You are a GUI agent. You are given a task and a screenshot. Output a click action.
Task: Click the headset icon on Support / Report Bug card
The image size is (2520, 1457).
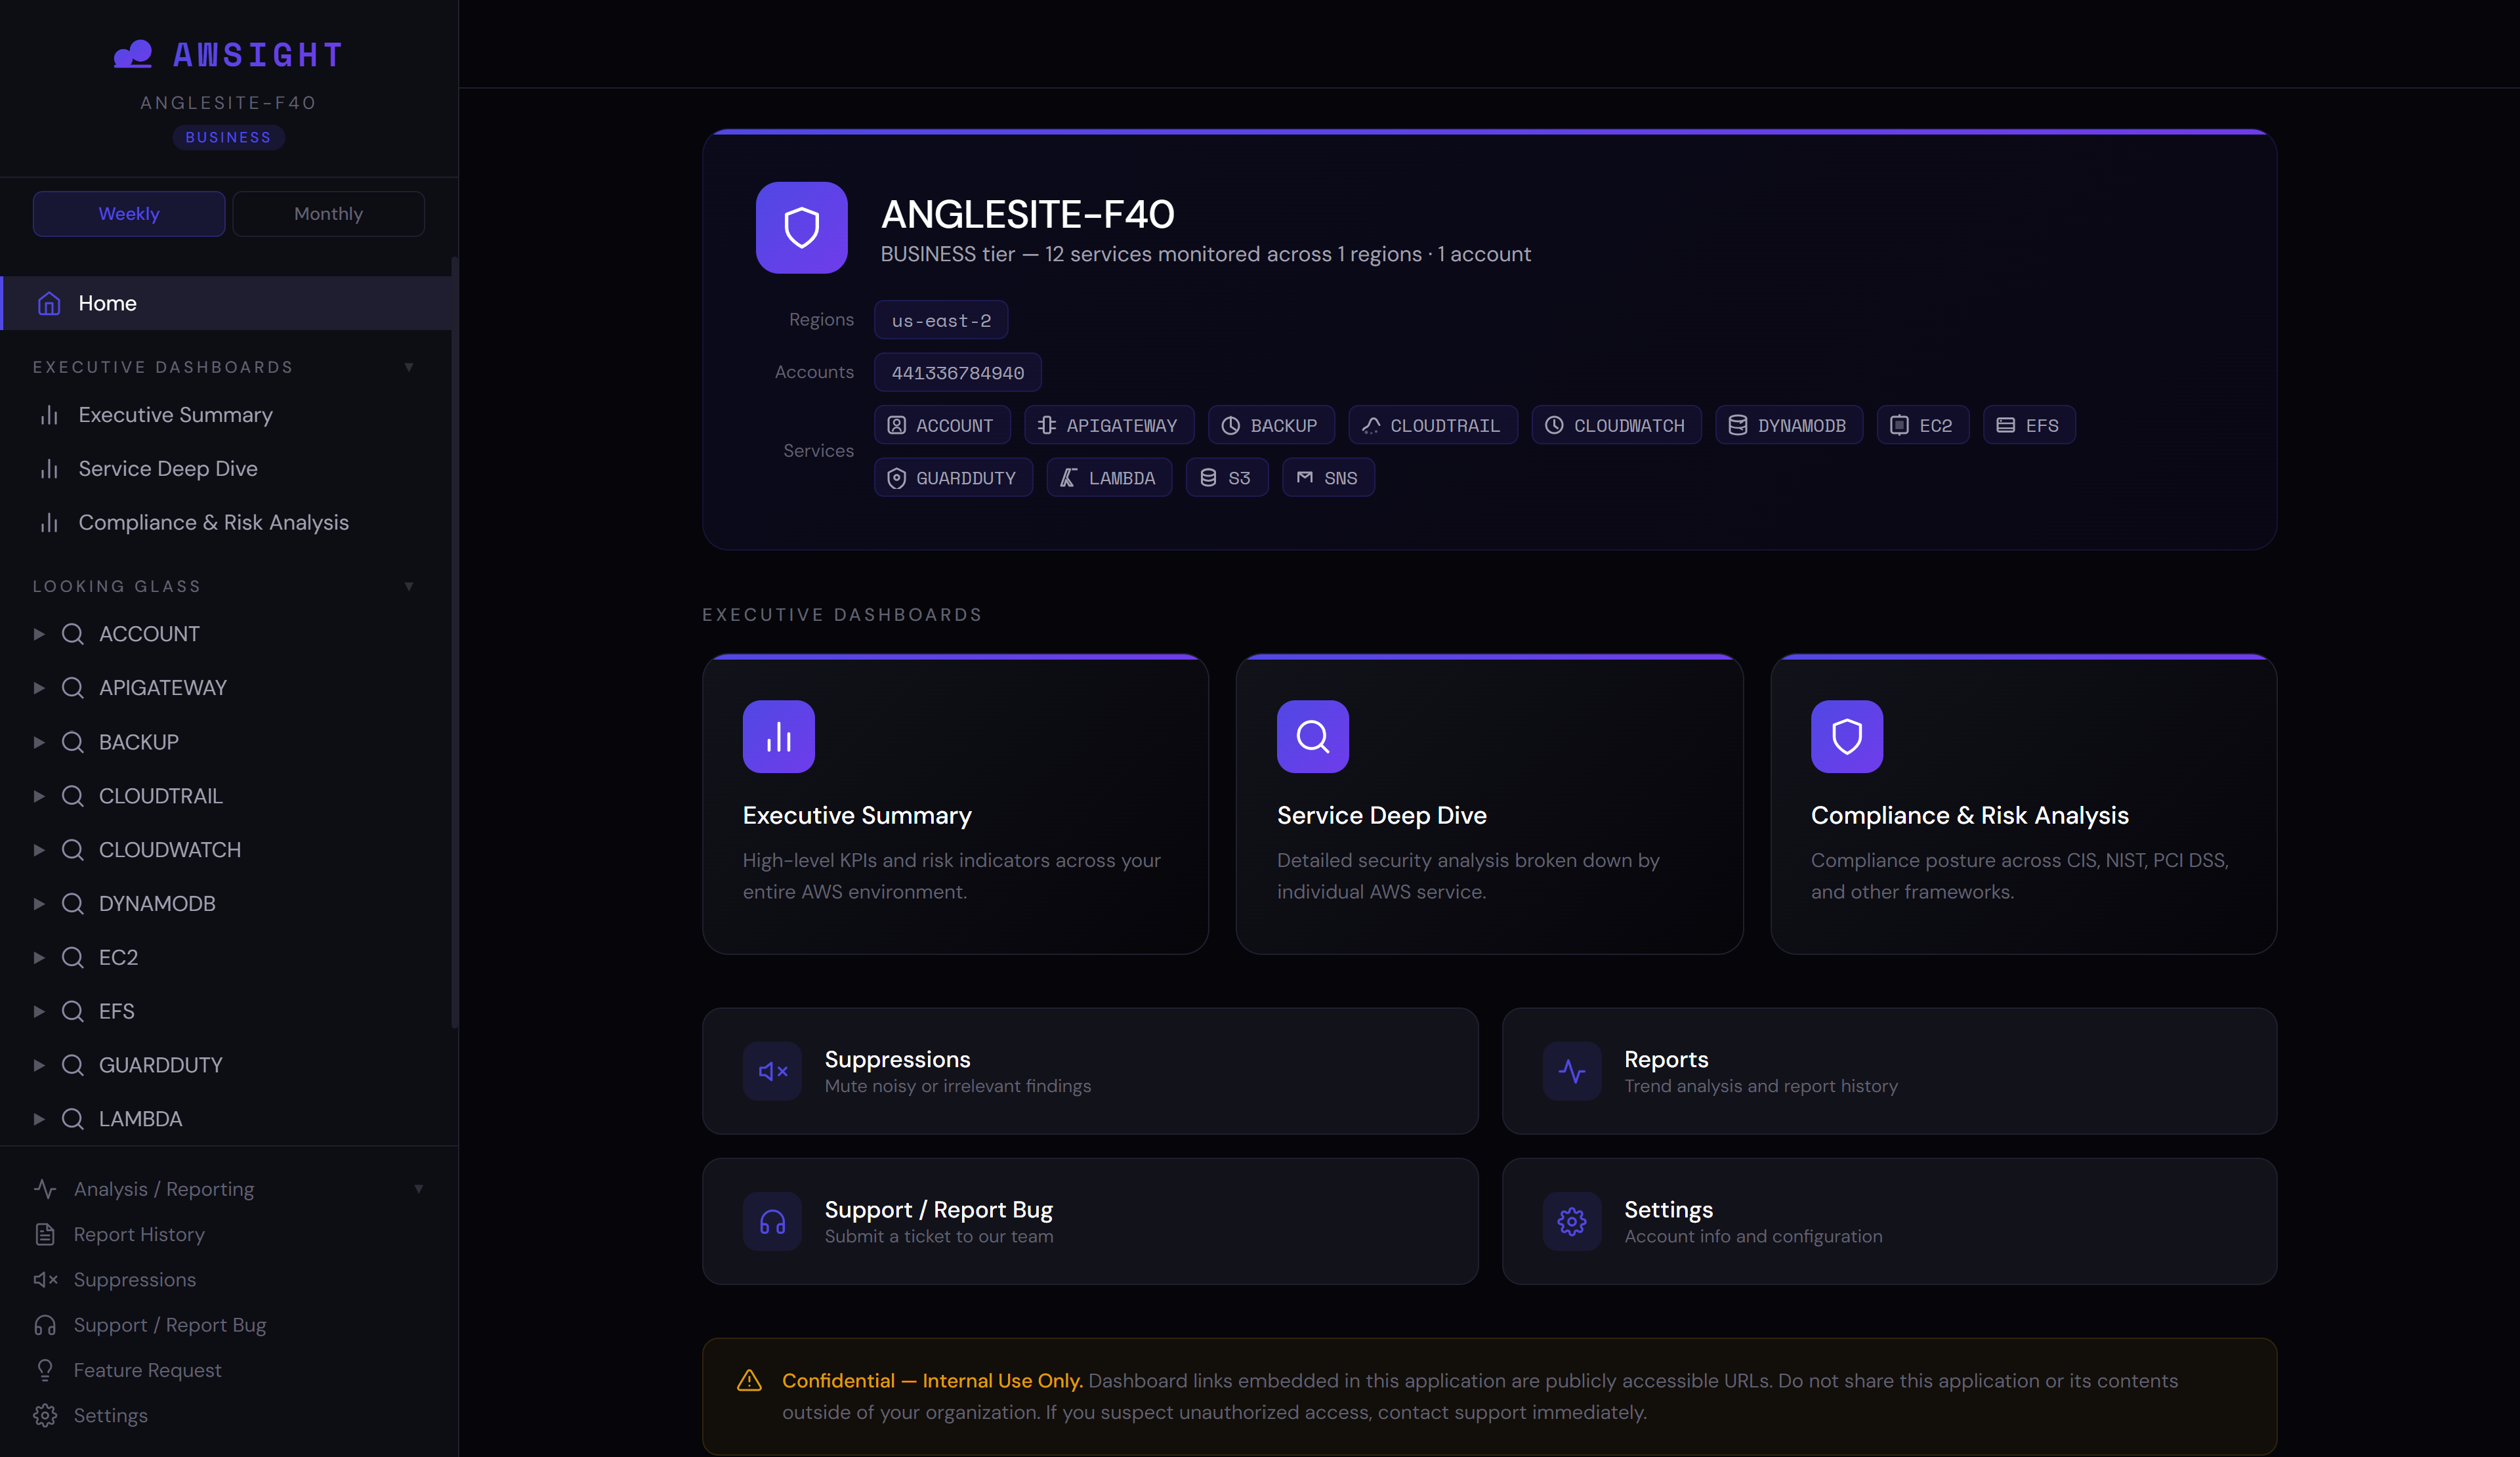[x=772, y=1222]
